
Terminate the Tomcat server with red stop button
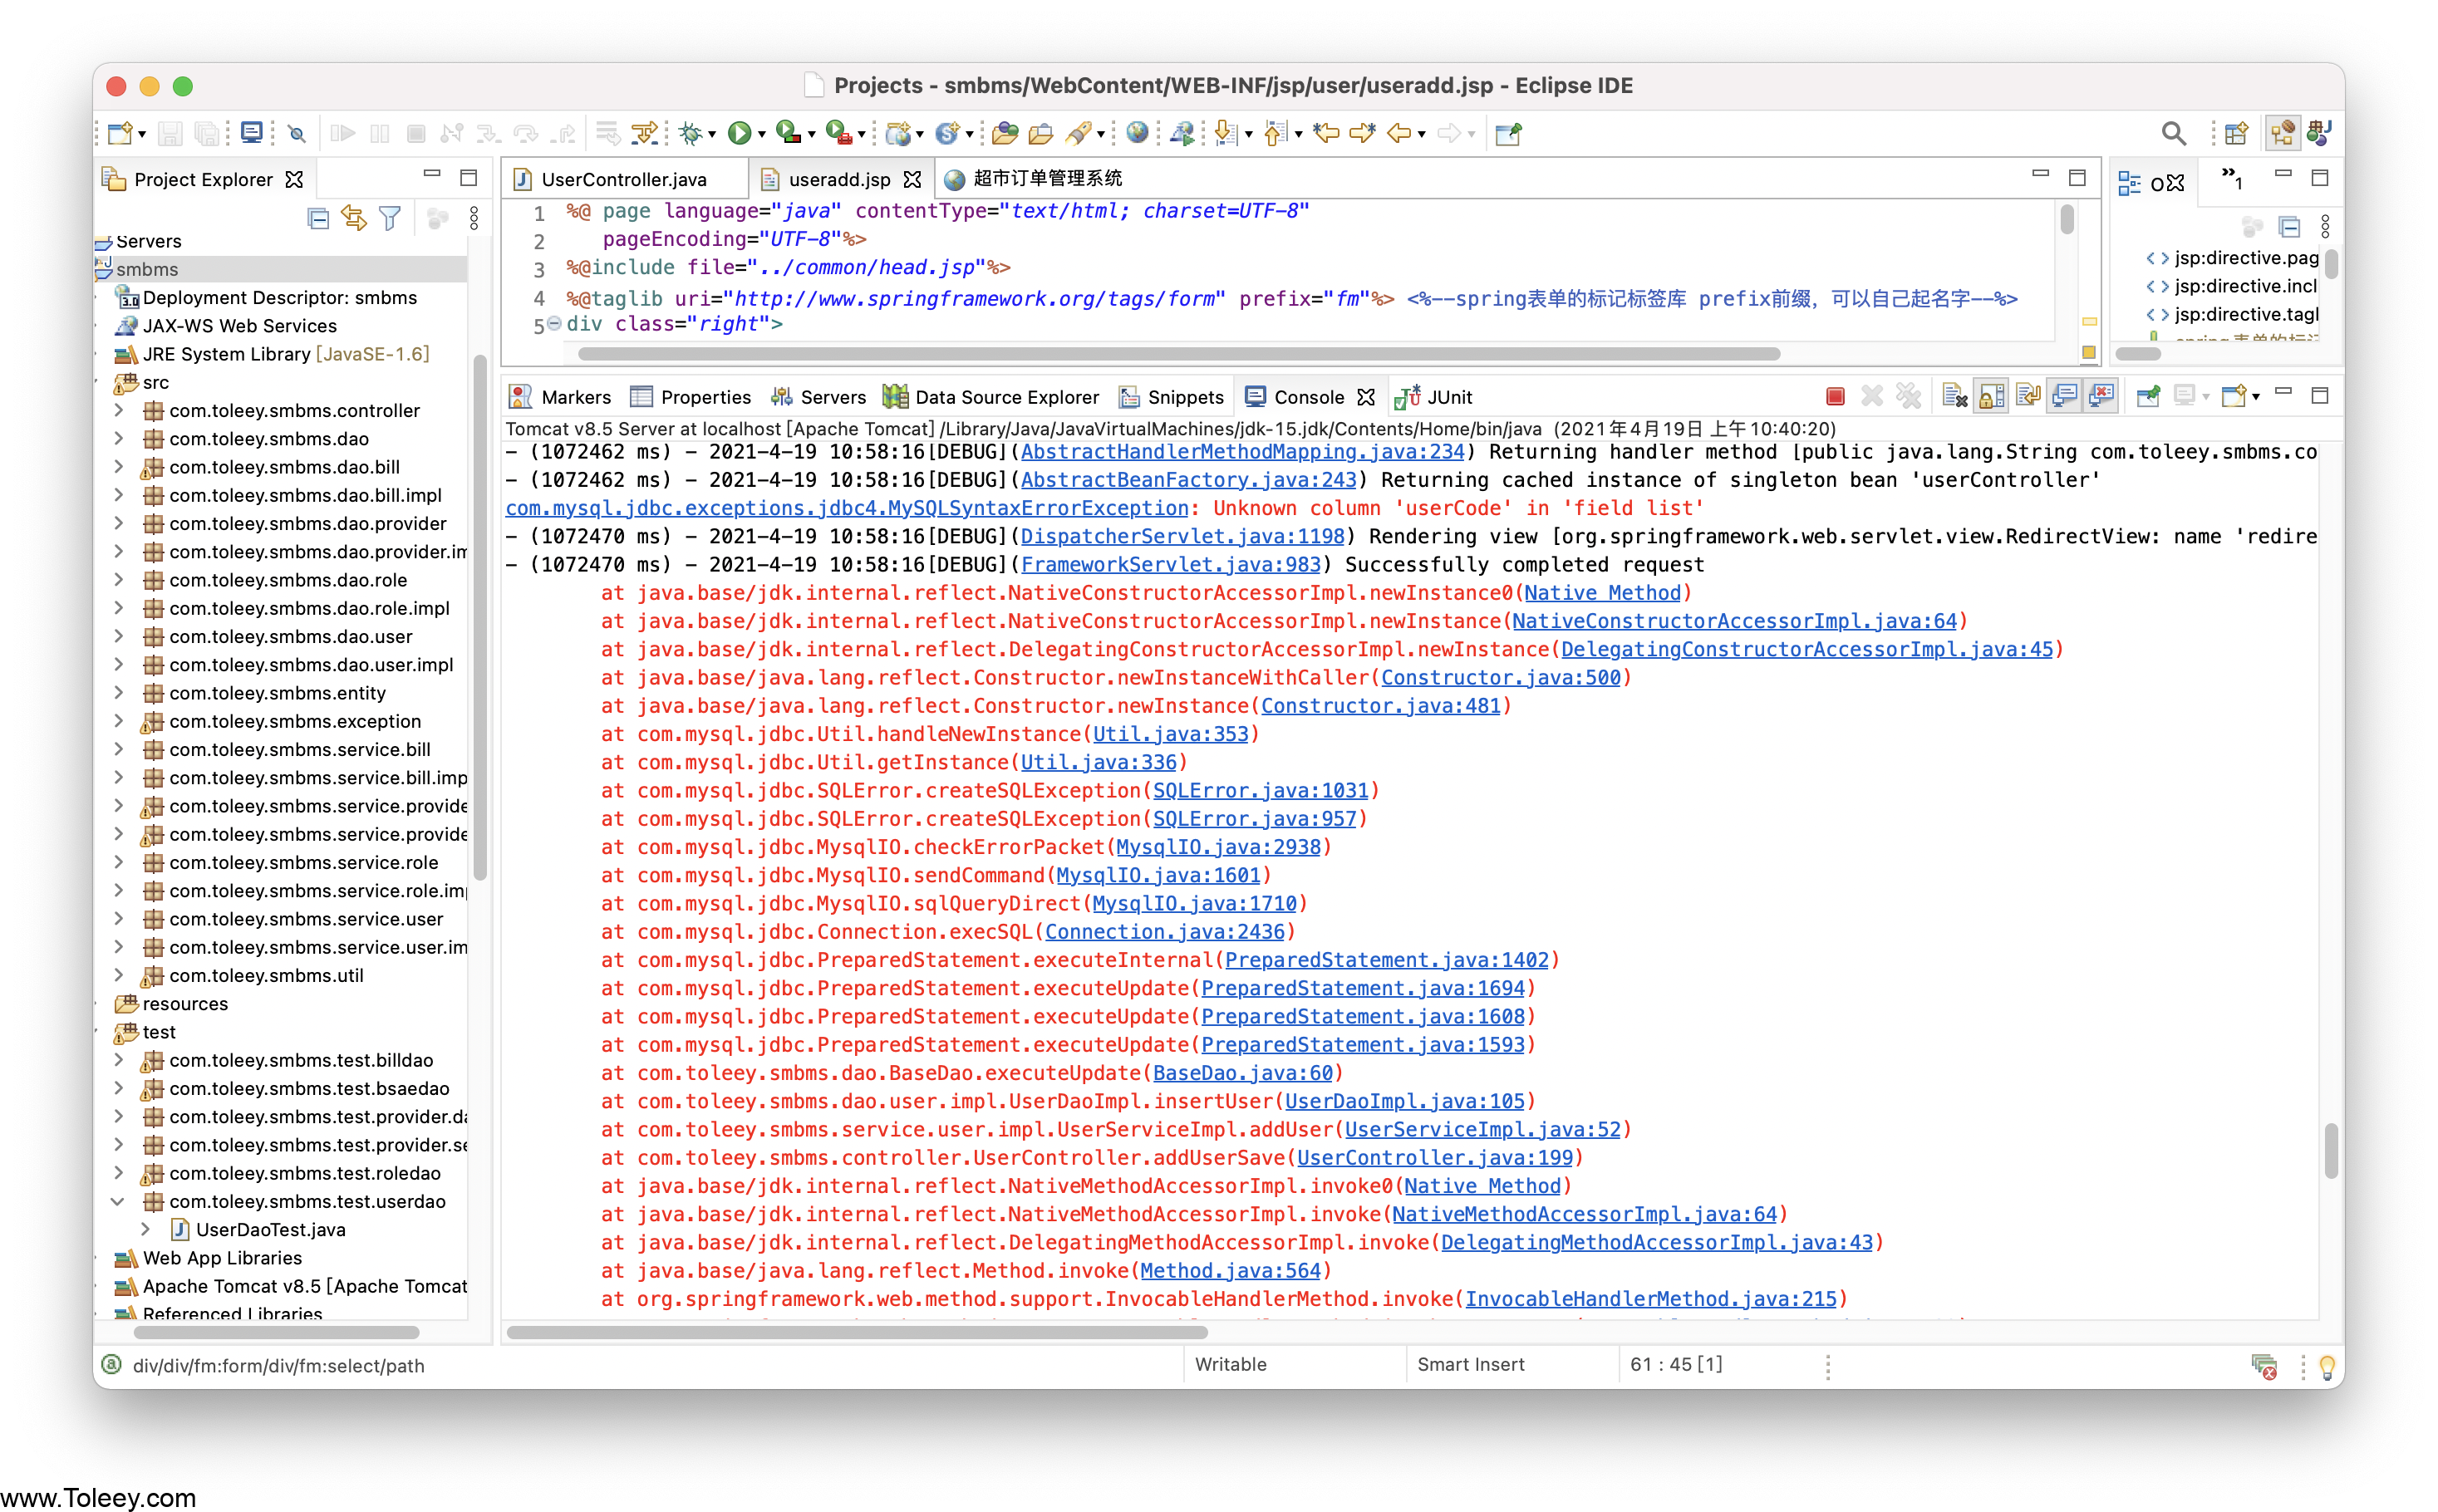point(1835,397)
